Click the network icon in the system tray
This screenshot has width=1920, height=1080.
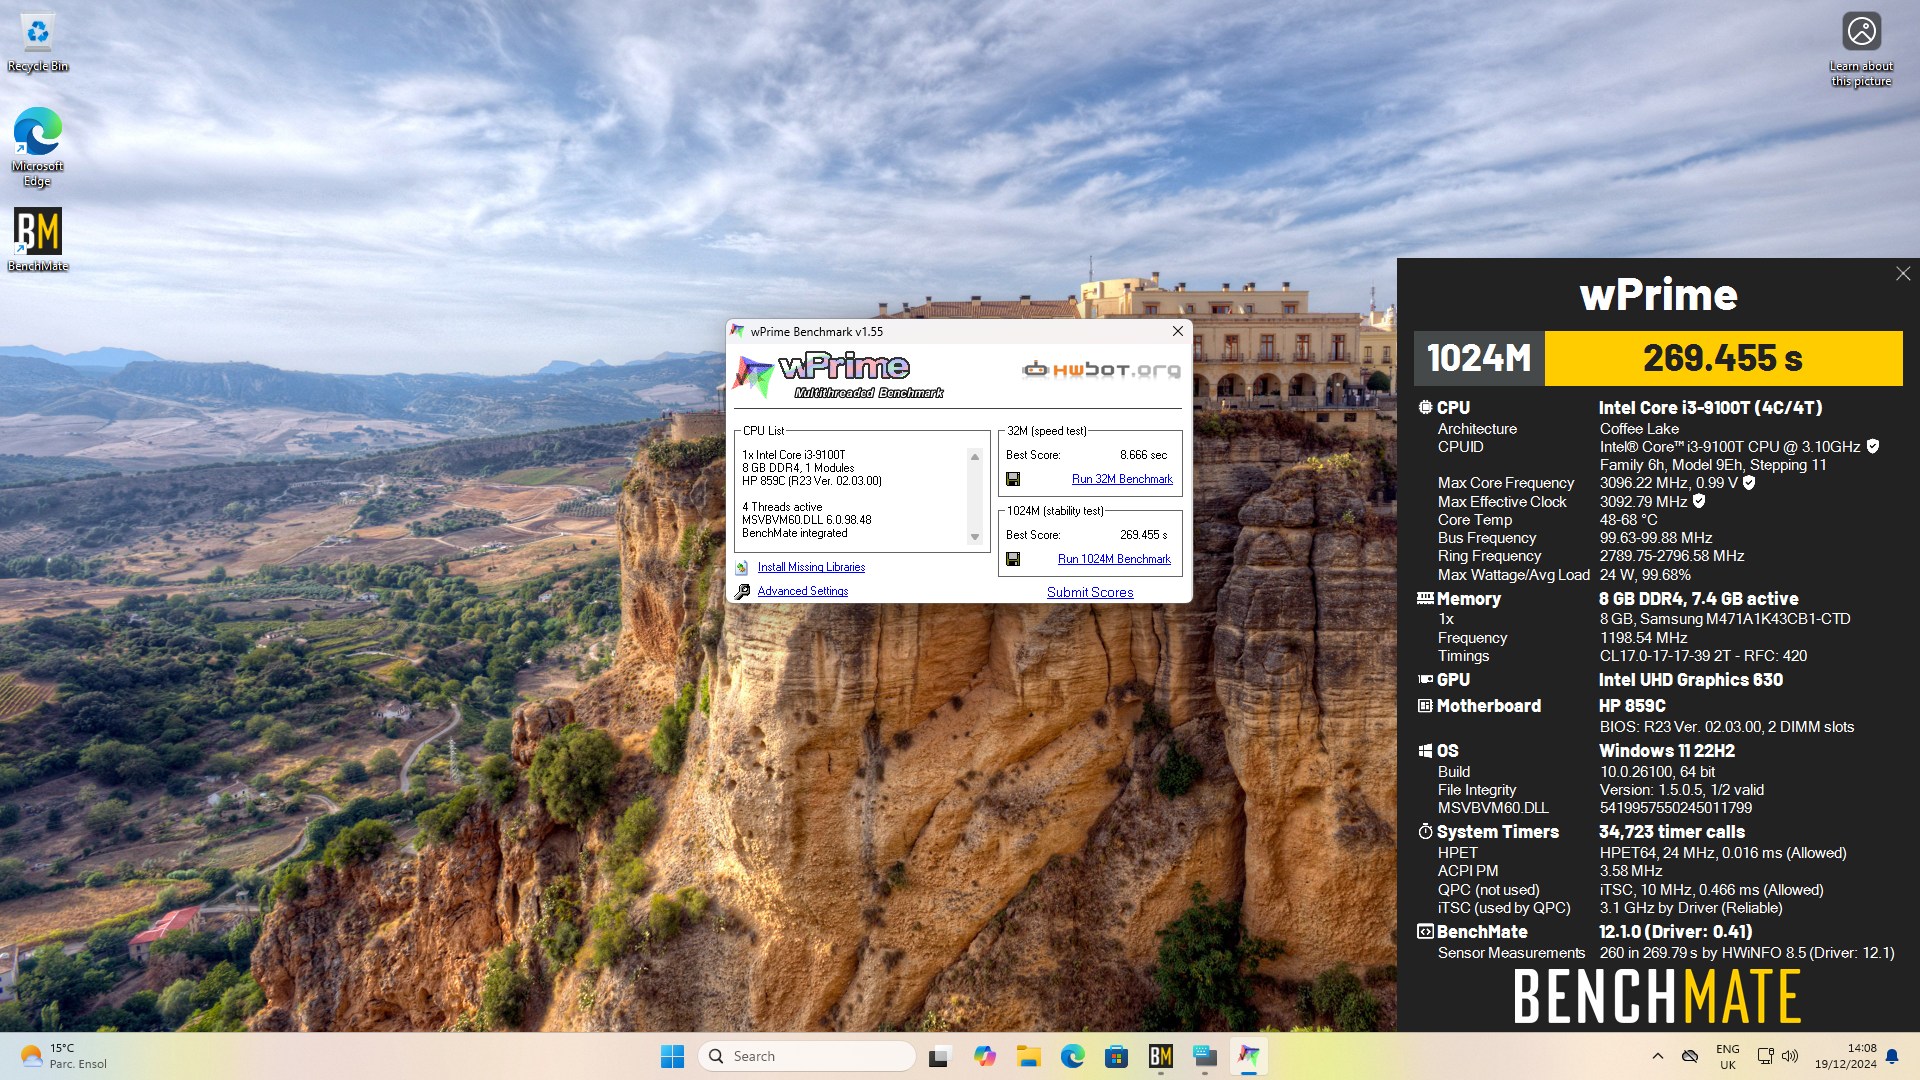1765,1056
